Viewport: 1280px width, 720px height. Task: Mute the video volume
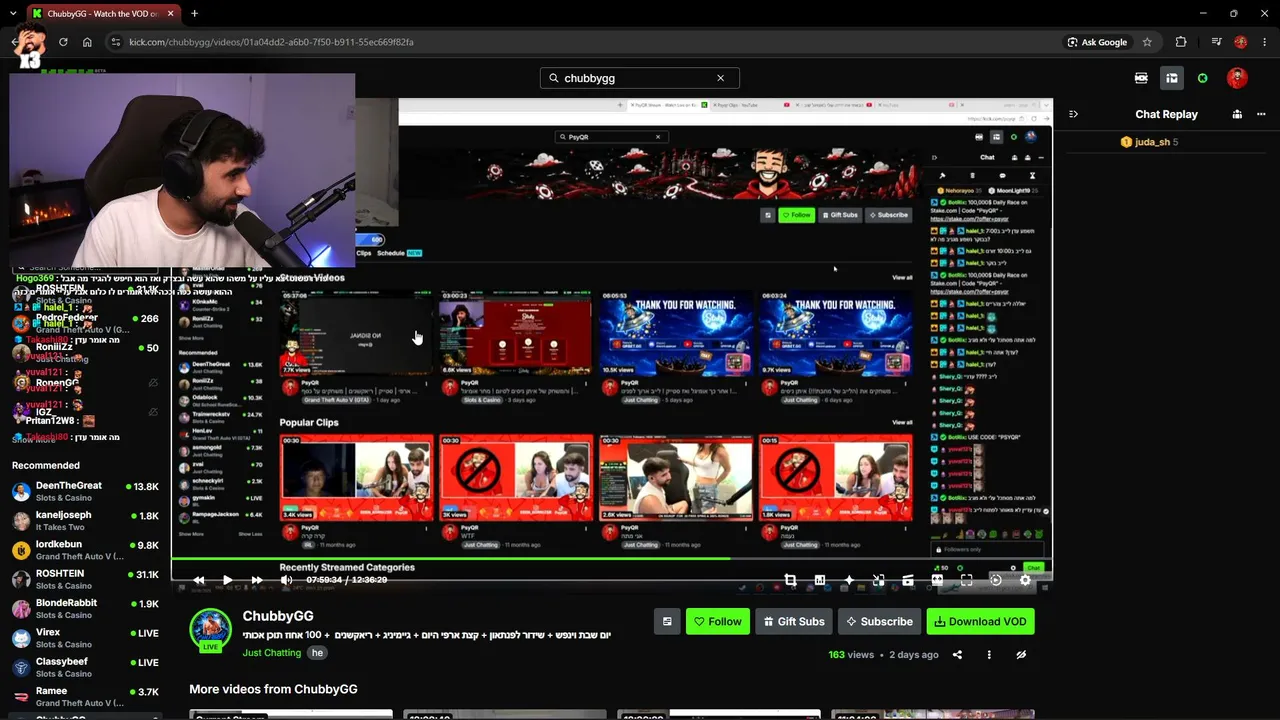287,580
